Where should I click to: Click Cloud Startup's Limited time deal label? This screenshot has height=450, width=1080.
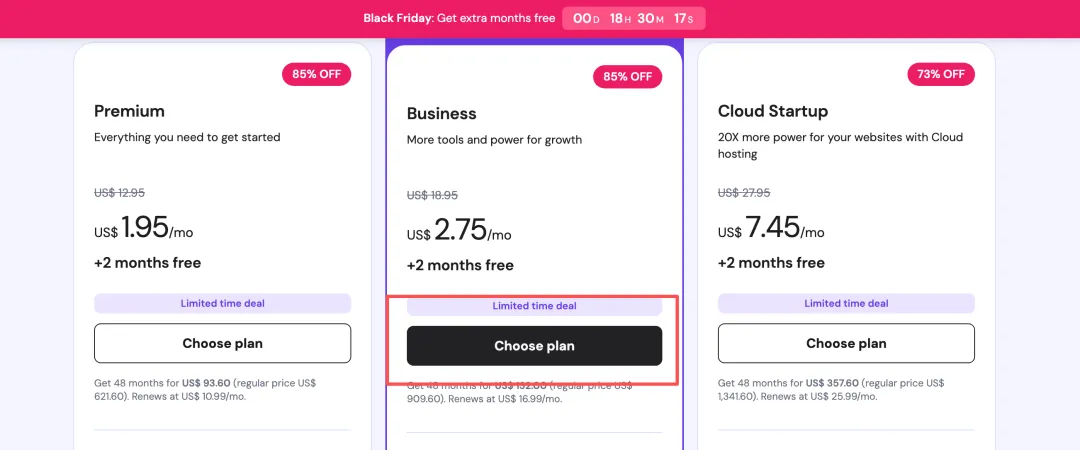pos(846,303)
